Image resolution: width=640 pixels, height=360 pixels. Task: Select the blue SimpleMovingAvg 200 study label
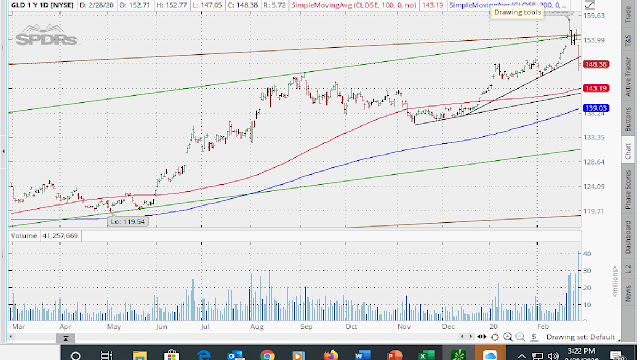click(x=508, y=5)
